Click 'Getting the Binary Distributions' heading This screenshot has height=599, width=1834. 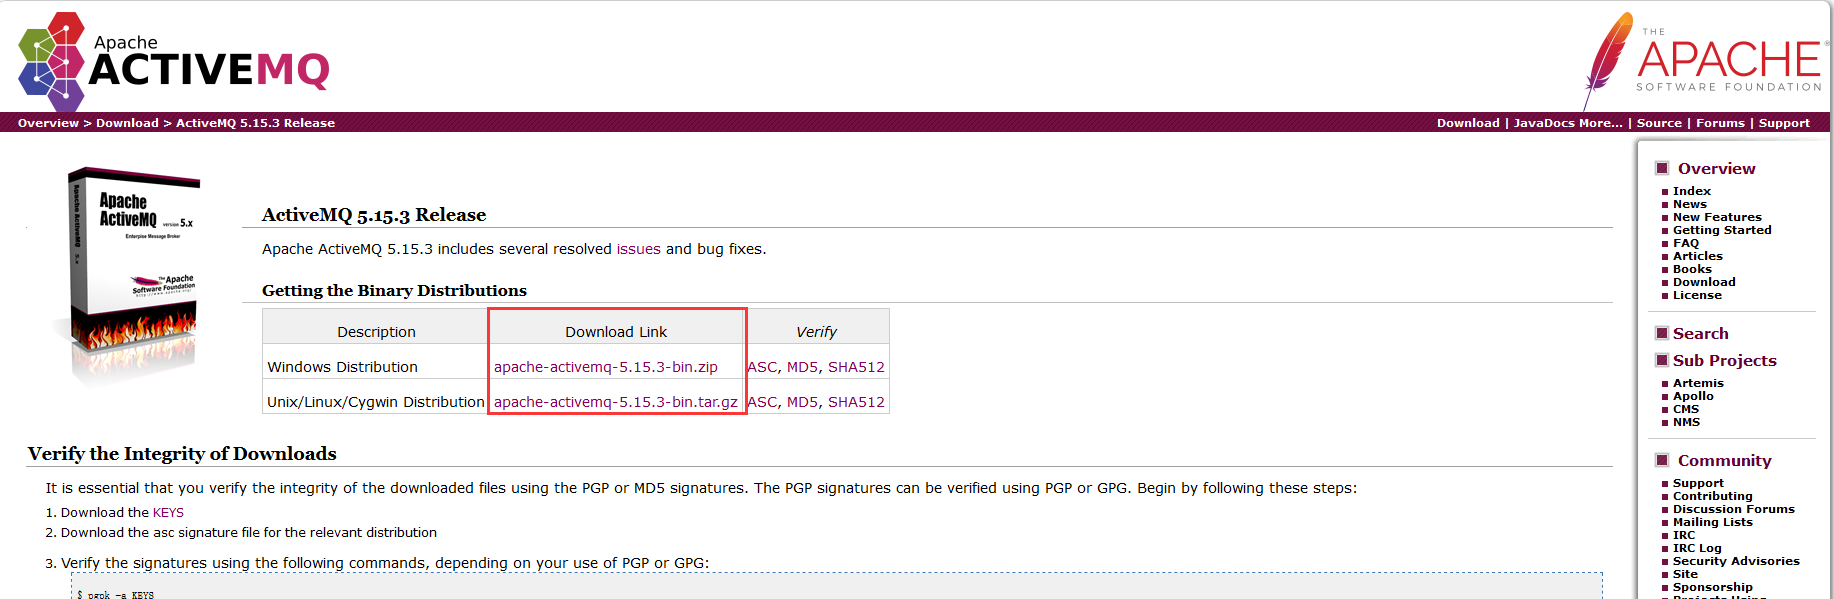pos(394,291)
